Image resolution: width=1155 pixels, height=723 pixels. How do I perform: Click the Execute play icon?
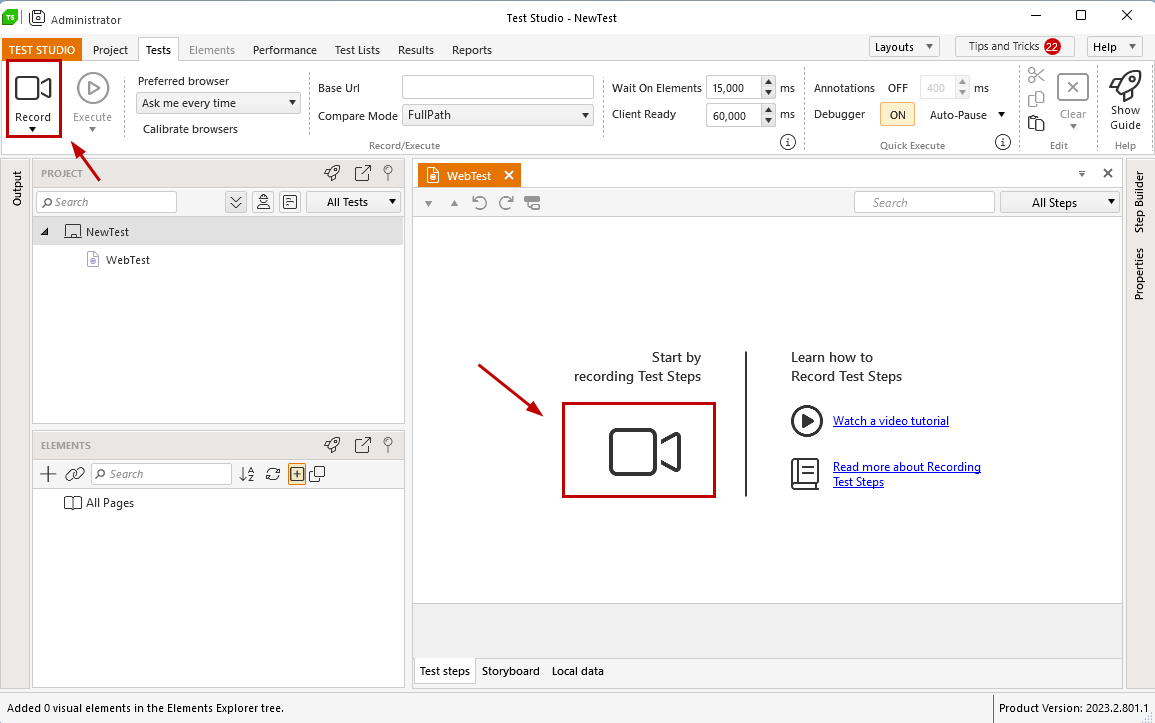click(93, 88)
